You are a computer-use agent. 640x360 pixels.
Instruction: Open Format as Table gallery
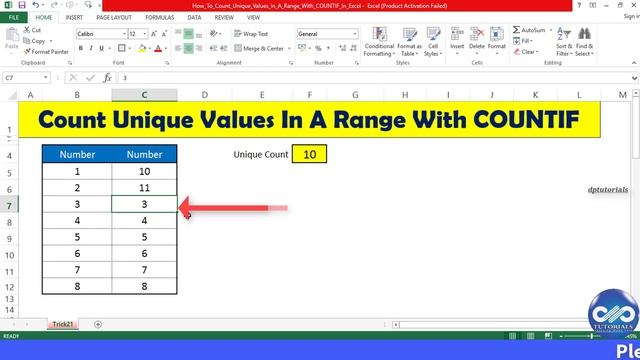pos(409,42)
